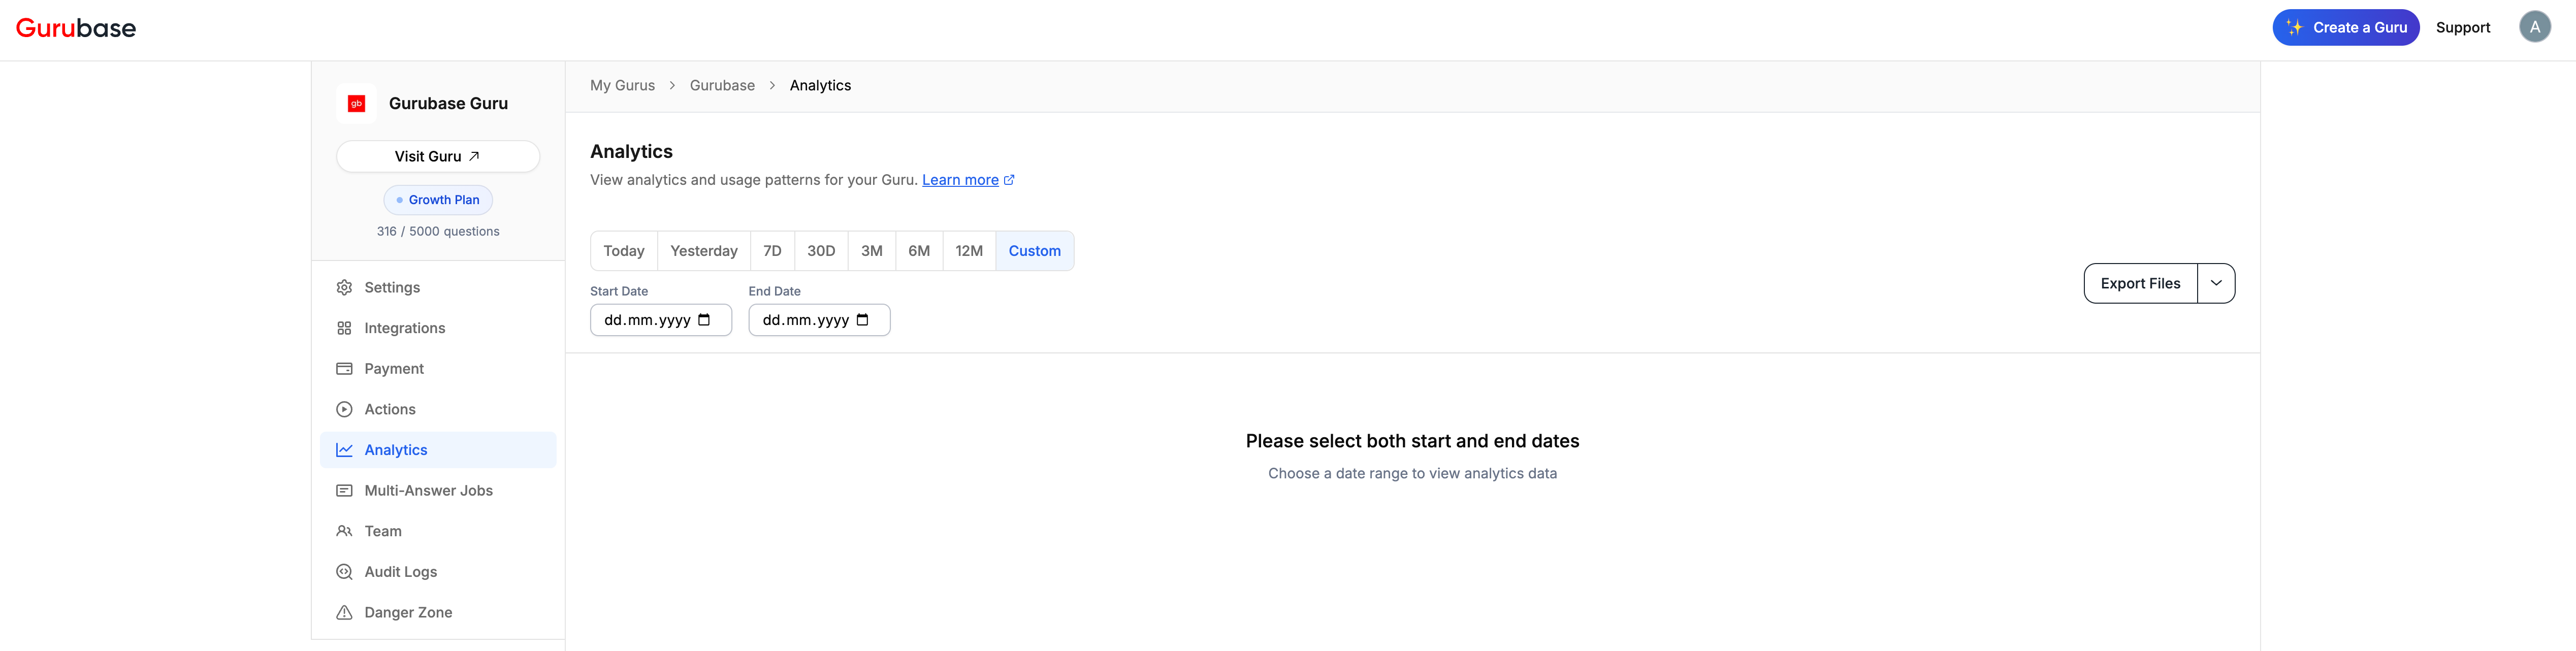
Task: Click the Payment card icon
Action: click(x=344, y=368)
